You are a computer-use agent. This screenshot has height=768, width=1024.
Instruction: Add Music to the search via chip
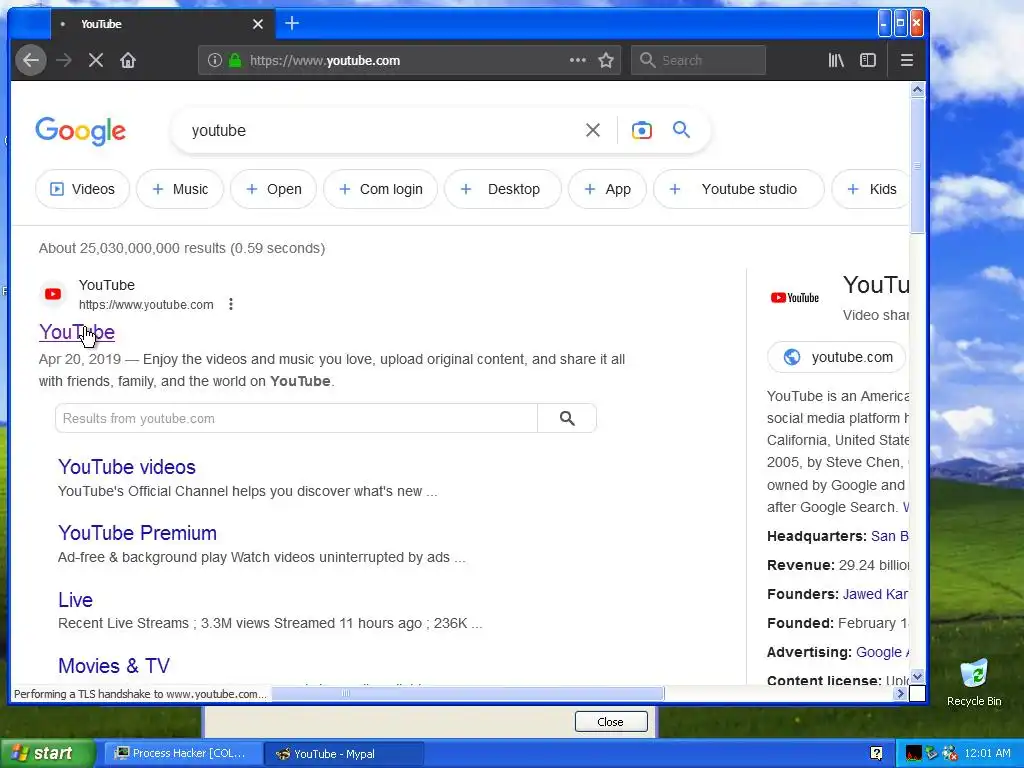click(x=180, y=189)
